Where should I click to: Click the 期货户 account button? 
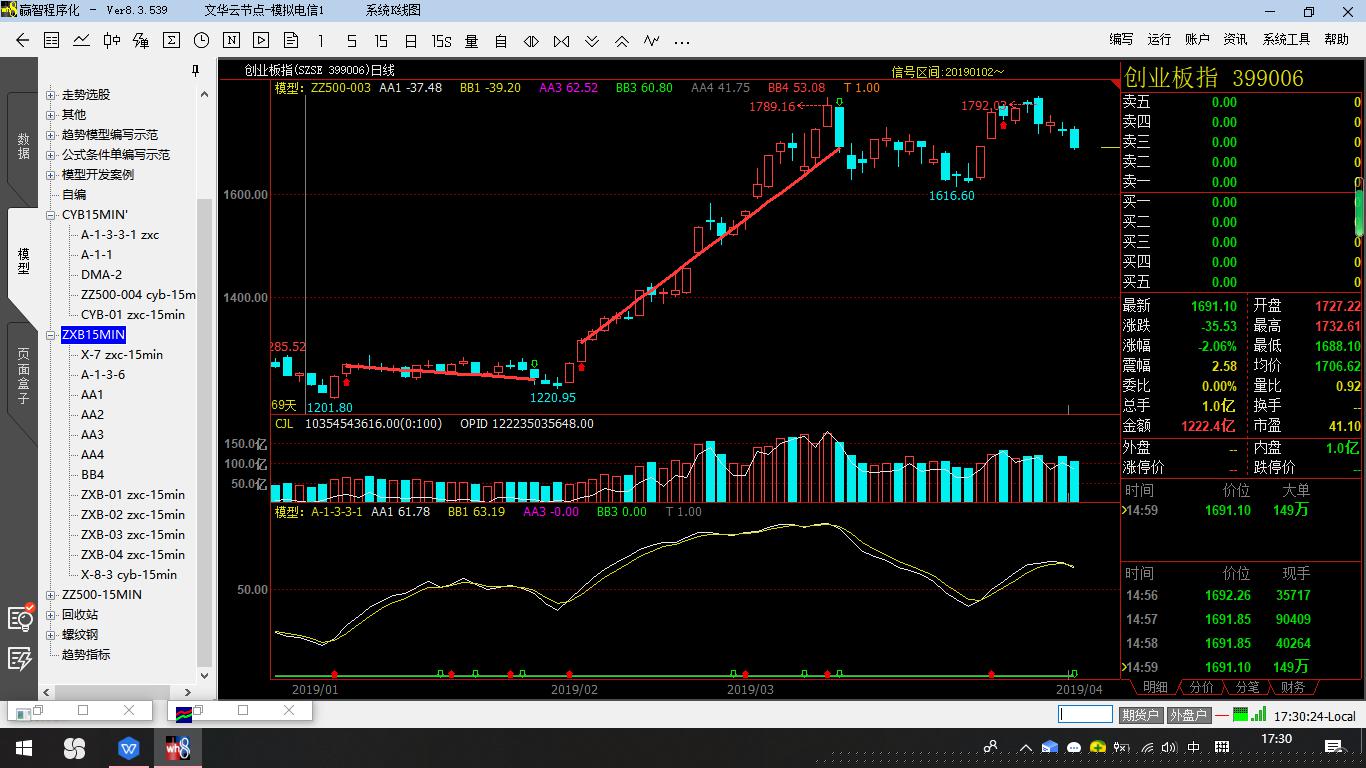pos(1139,715)
